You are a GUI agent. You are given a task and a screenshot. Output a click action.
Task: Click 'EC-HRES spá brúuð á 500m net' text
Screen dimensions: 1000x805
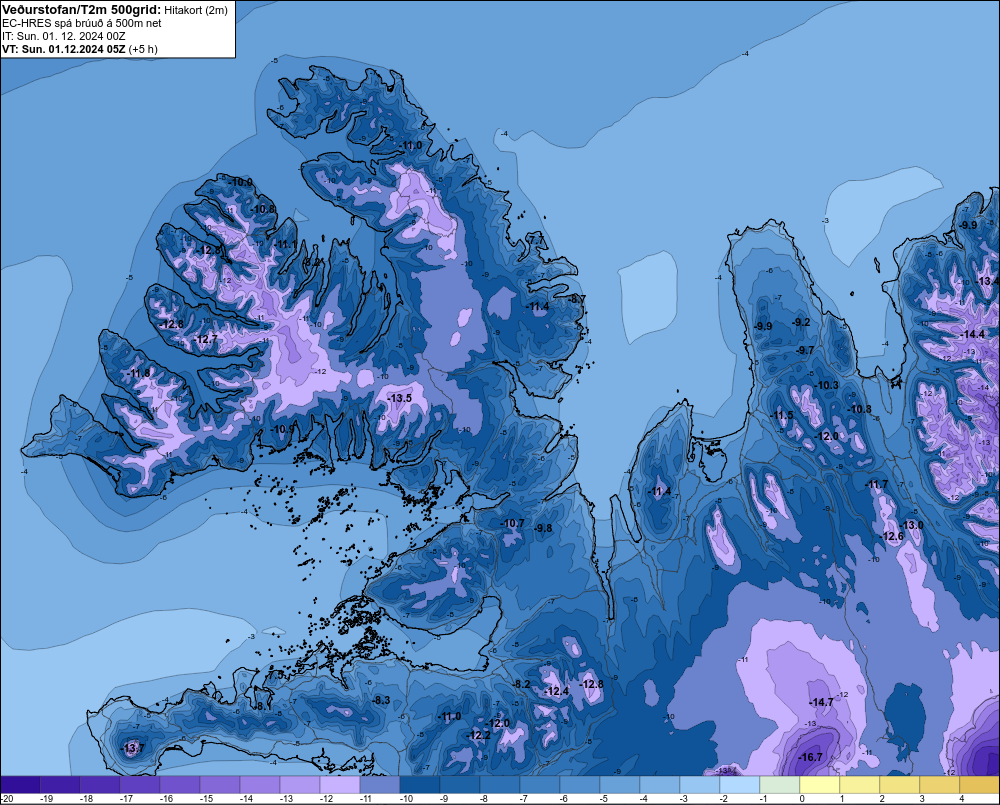coord(82,23)
